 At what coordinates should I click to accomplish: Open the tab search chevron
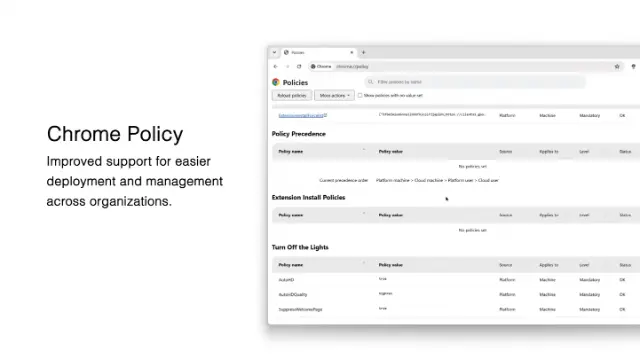pos(274,52)
